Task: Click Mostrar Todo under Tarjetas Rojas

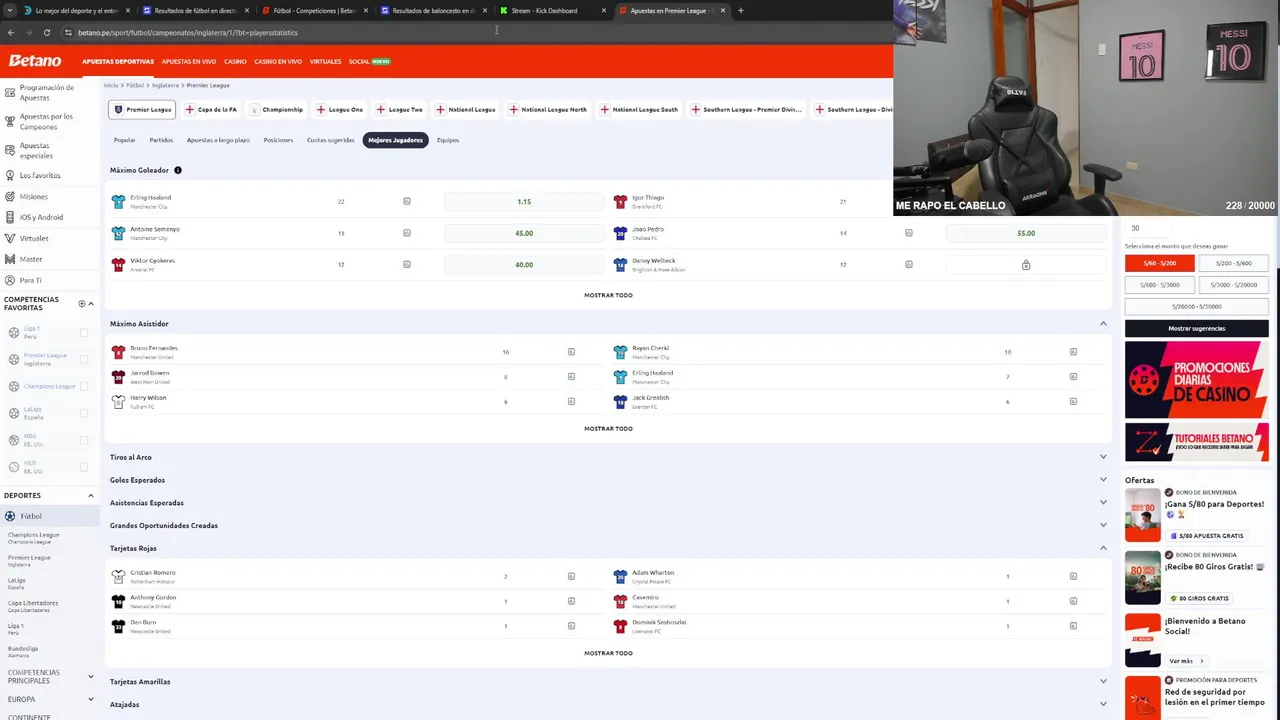Action: [608, 653]
